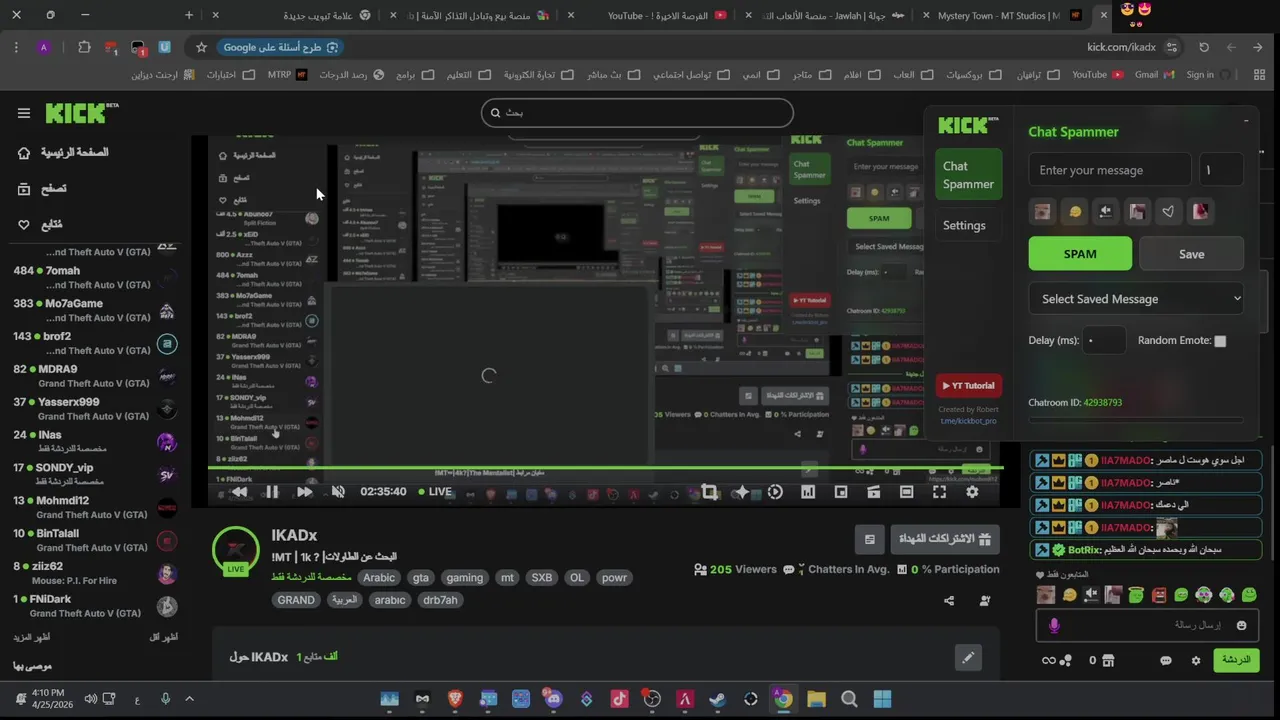This screenshot has width=1280, height=720.
Task: Pause the live stream video
Action: click(x=272, y=492)
